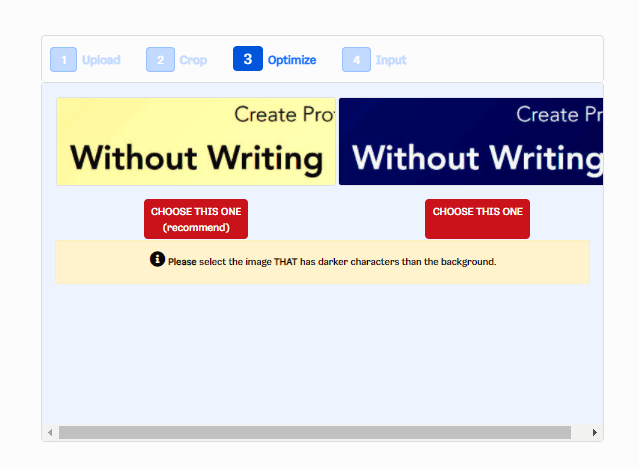The height and width of the screenshot is (469, 639).
Task: Click the hint text about darker characters
Action: click(x=332, y=262)
